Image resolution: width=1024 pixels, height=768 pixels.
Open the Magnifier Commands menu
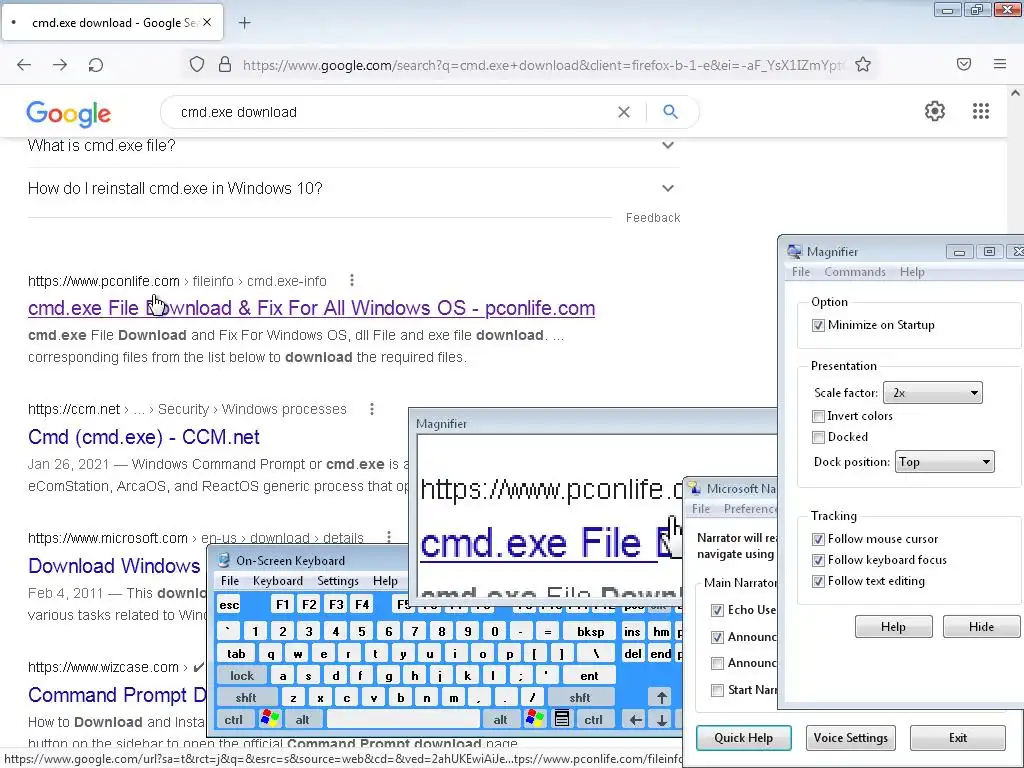pyautogui.click(x=855, y=272)
